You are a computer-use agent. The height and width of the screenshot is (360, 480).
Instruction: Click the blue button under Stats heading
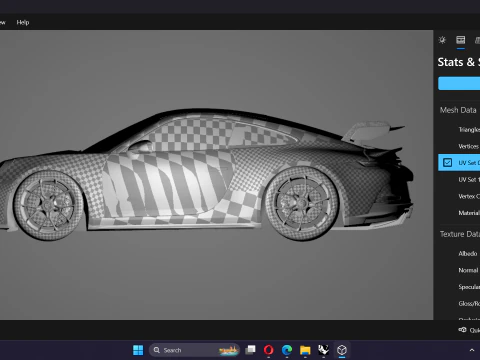tap(459, 83)
